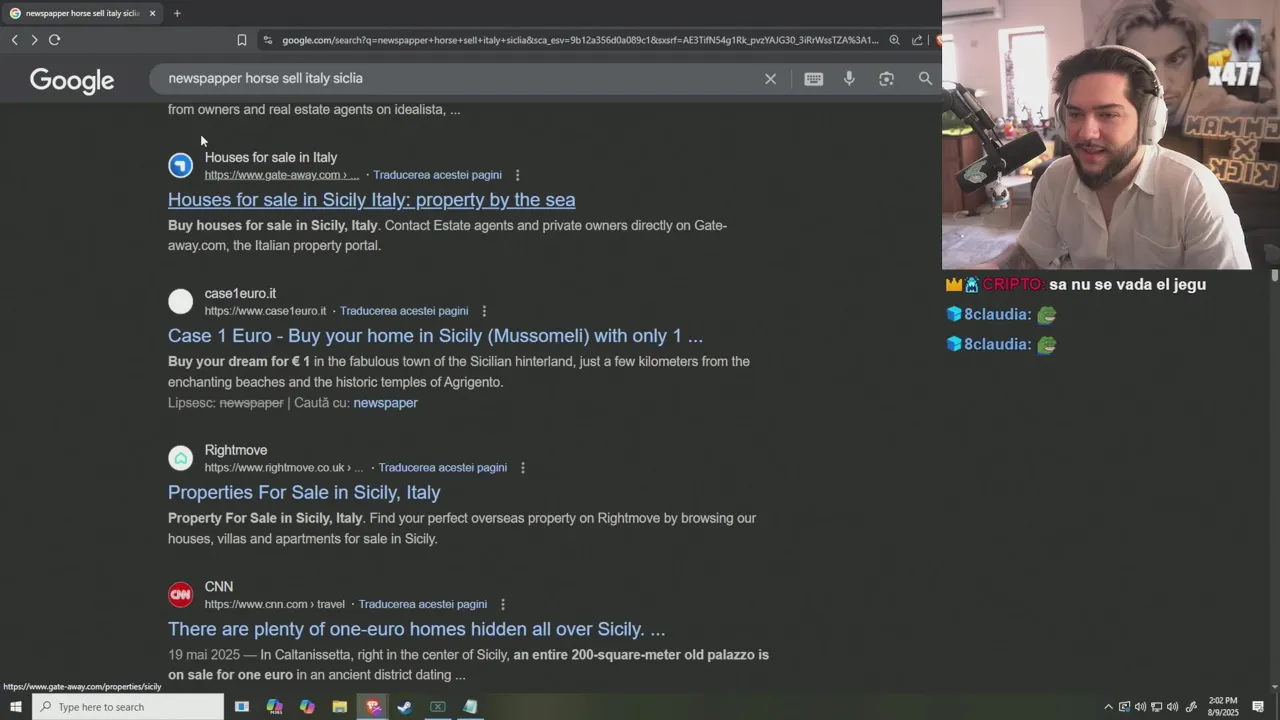This screenshot has height=720, width=1280.
Task: Click the CRIPTO chat message
Action: (1075, 285)
